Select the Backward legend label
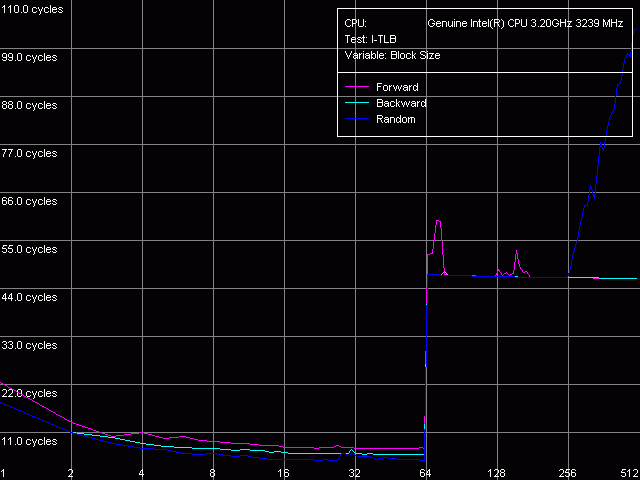 pos(401,103)
